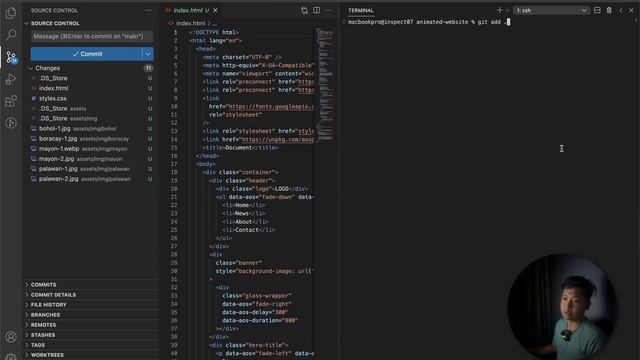
Task: Expand the Commits section
Action: (43, 284)
